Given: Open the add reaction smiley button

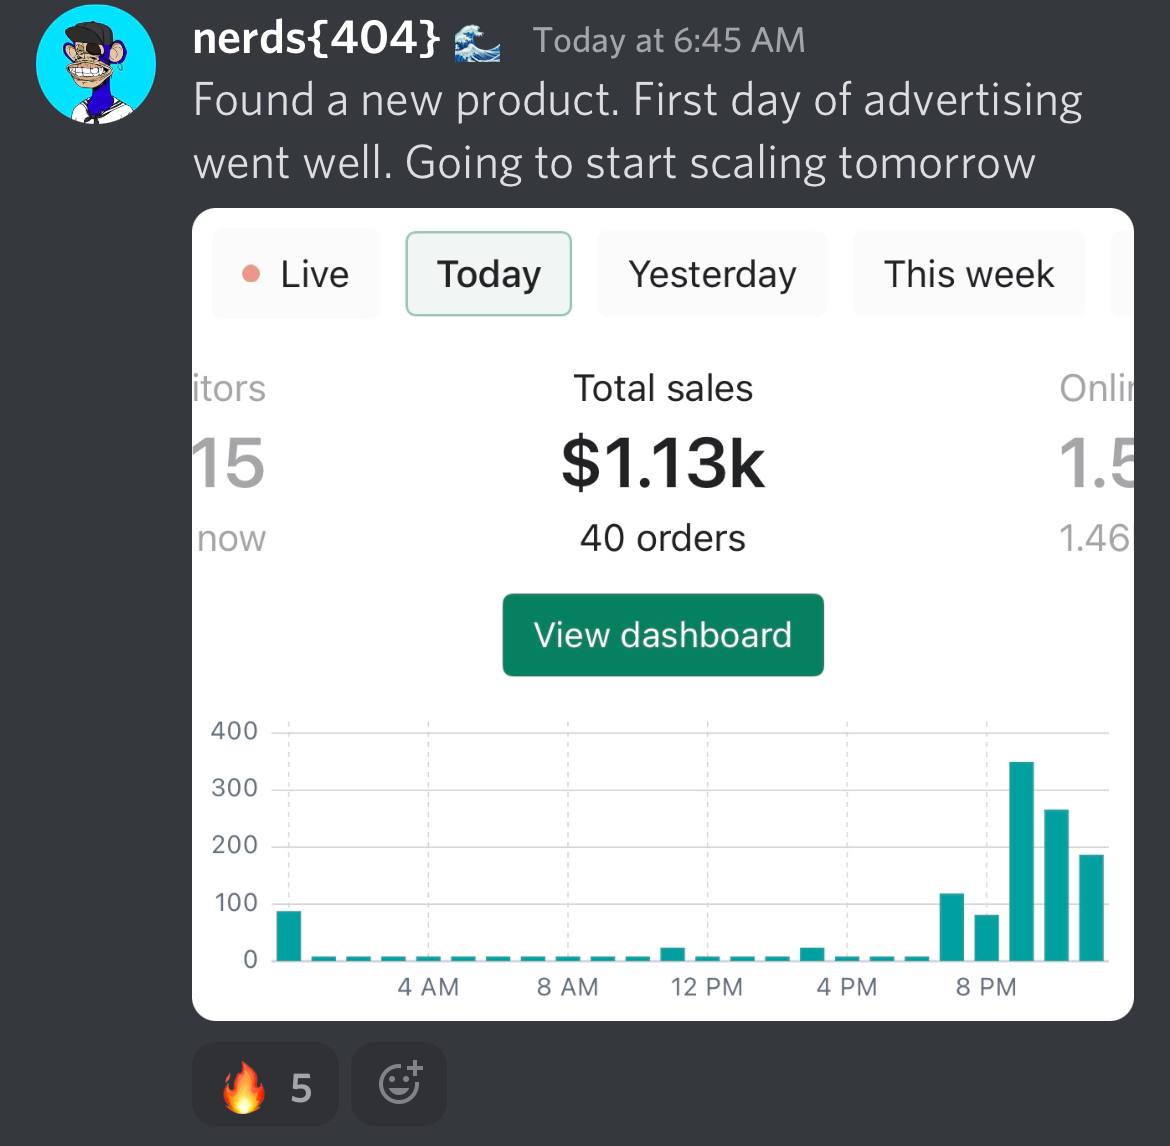Looking at the screenshot, I should (x=399, y=1084).
